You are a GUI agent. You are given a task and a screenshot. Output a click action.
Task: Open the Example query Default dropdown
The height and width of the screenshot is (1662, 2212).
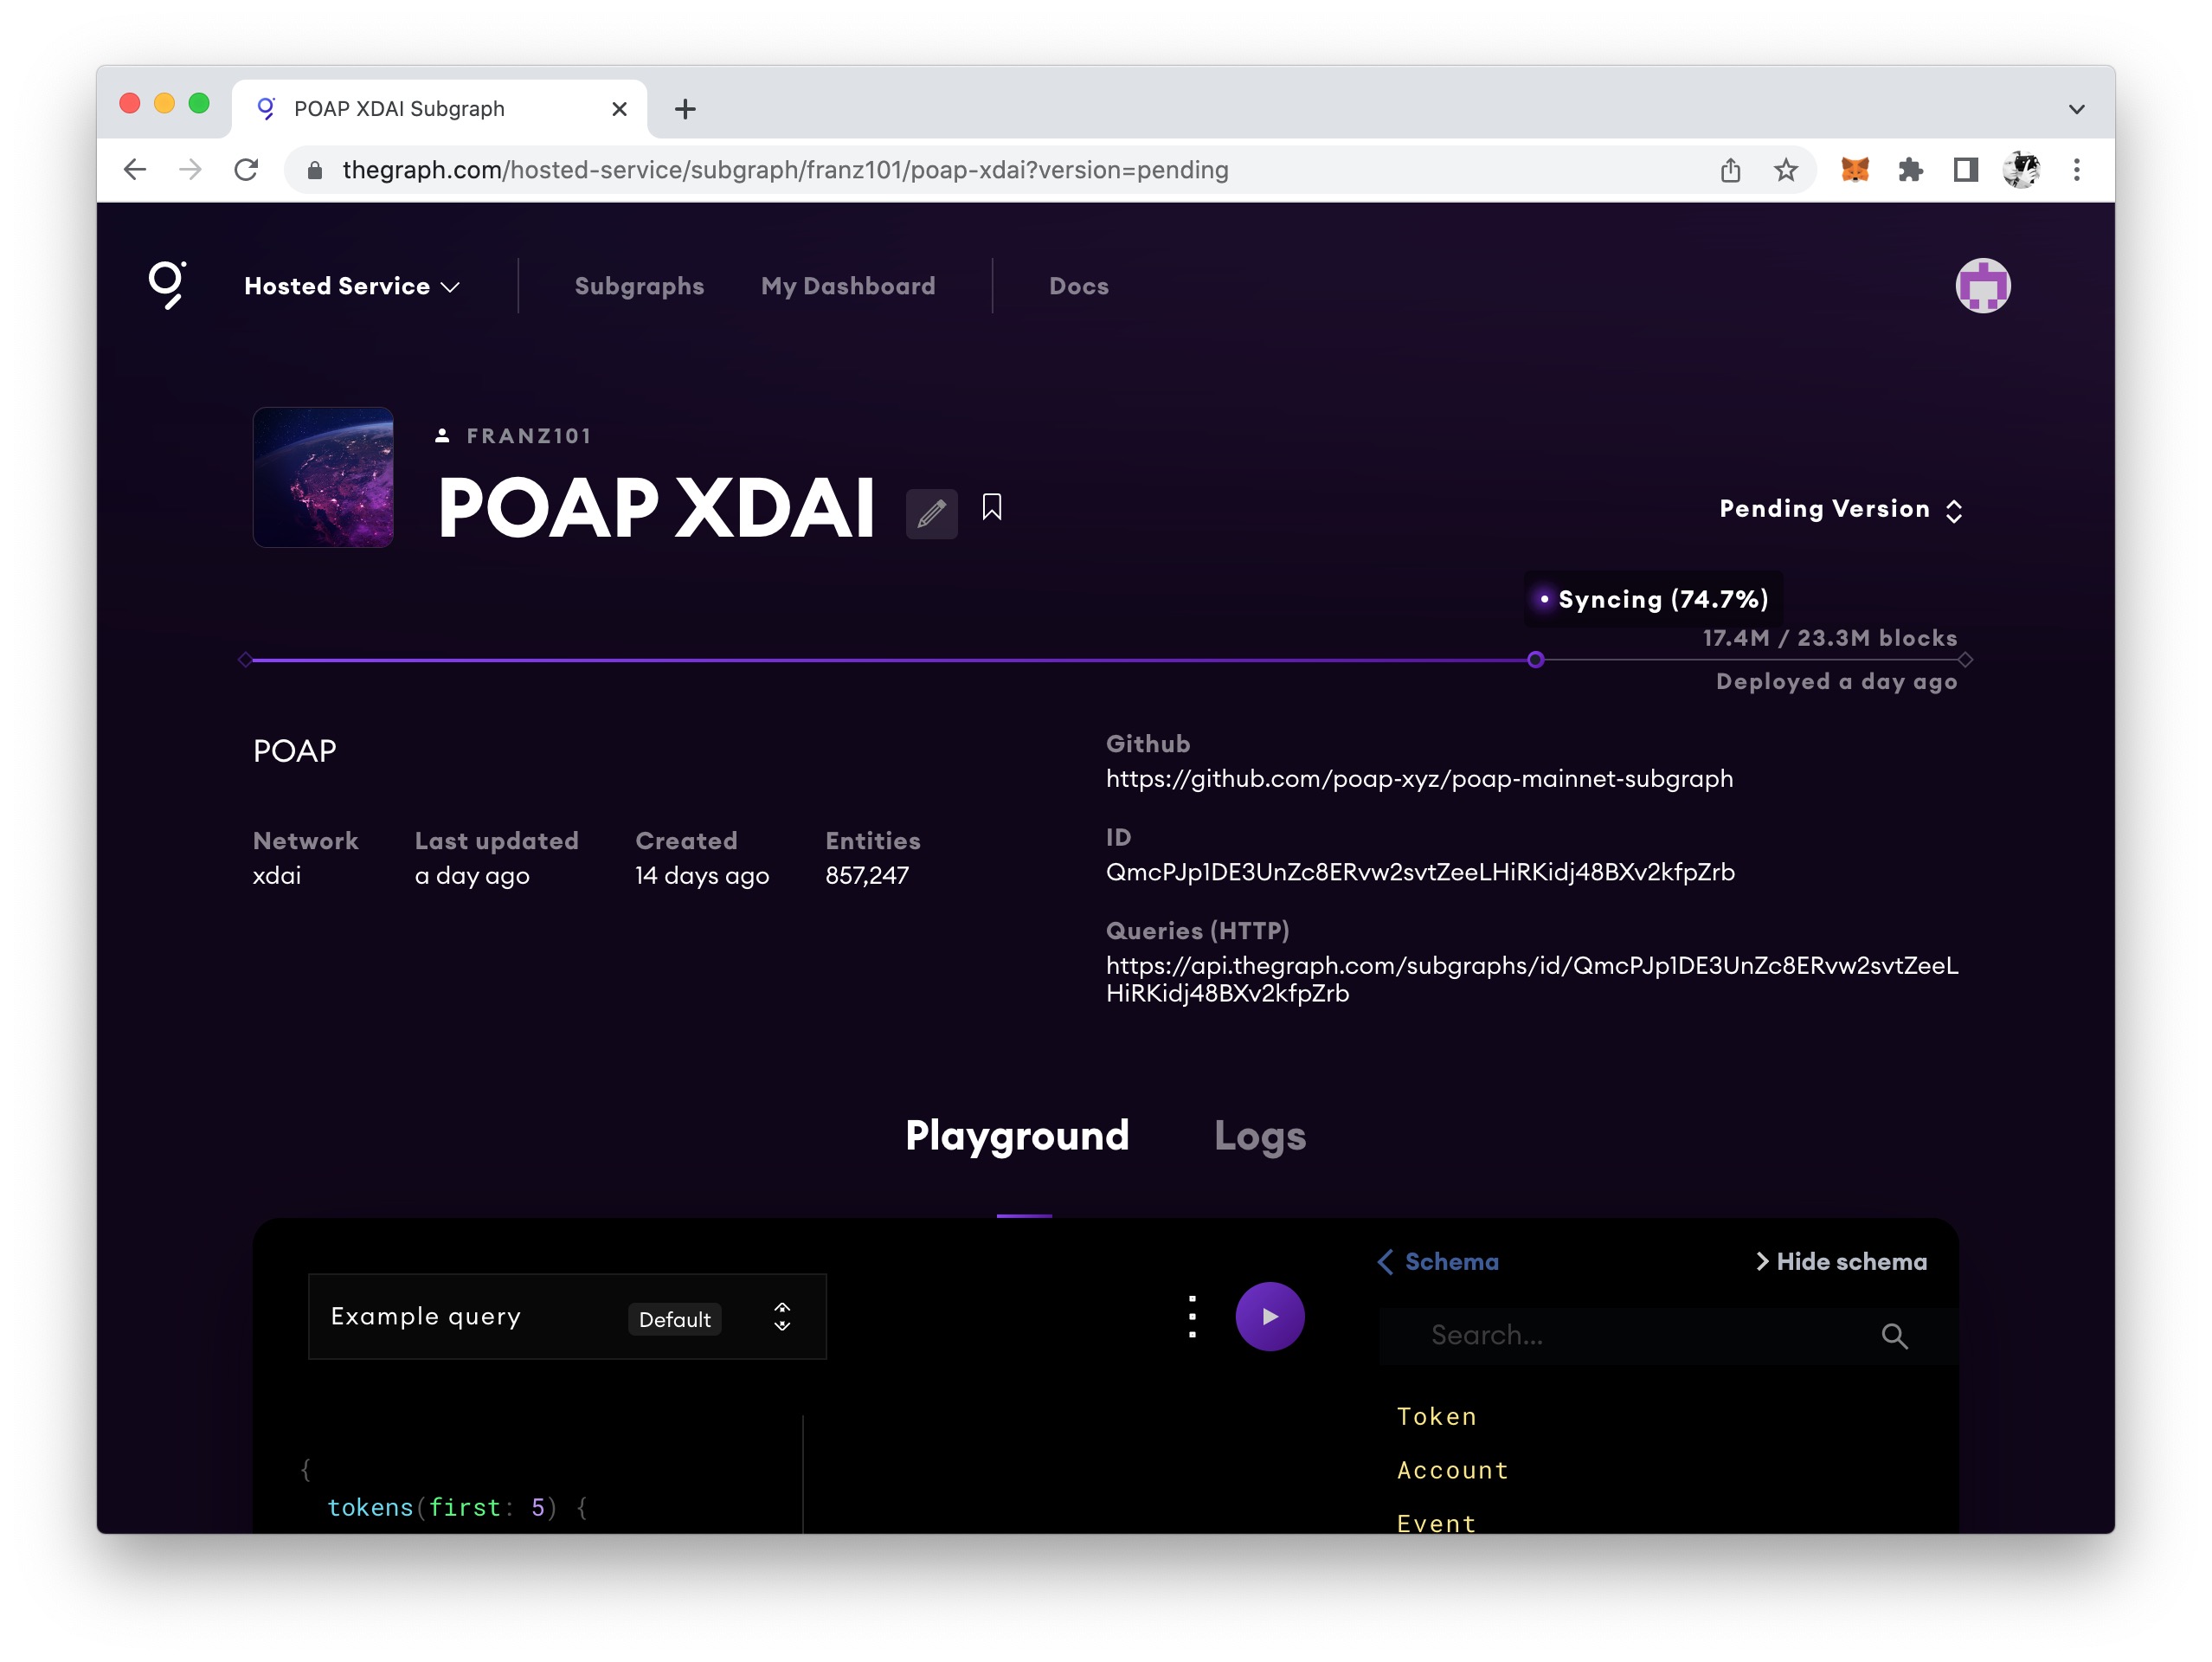click(x=567, y=1316)
